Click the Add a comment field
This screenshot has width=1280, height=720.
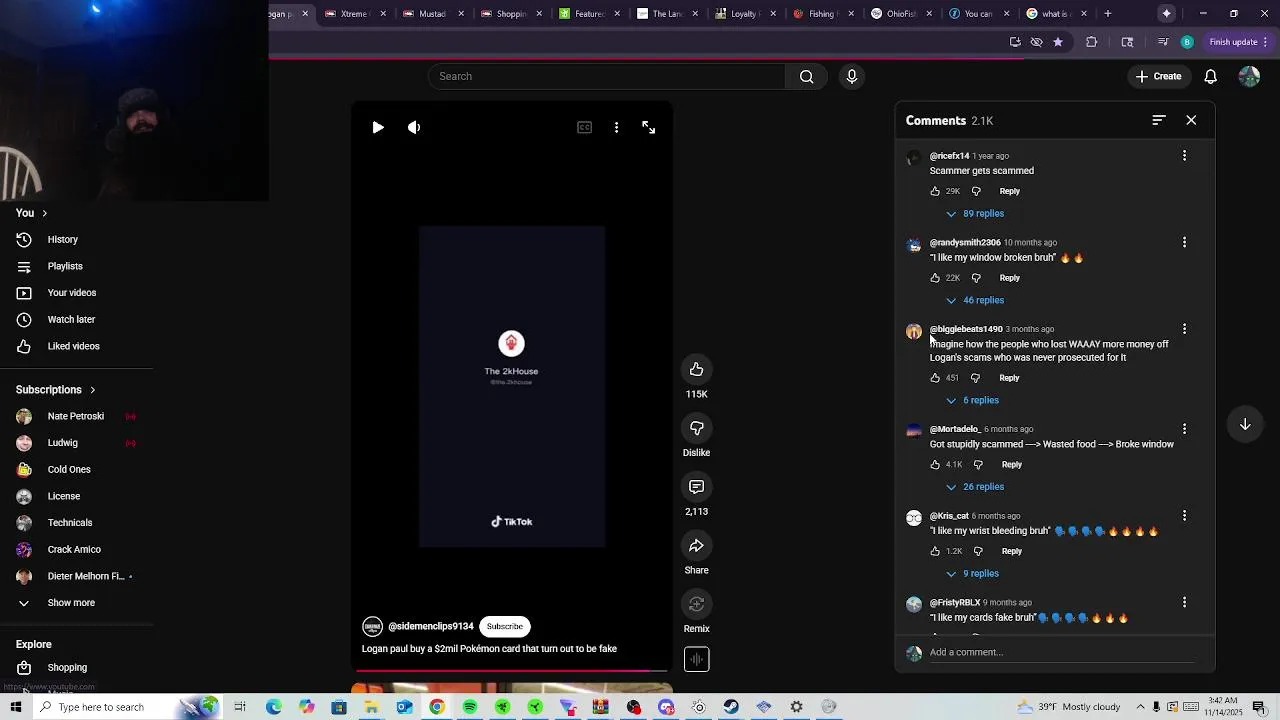1060,652
